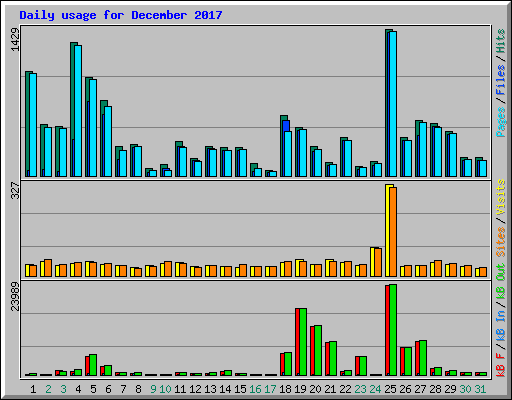Click day label 15 on the x-axis
512x400 pixels.
pos(240,389)
